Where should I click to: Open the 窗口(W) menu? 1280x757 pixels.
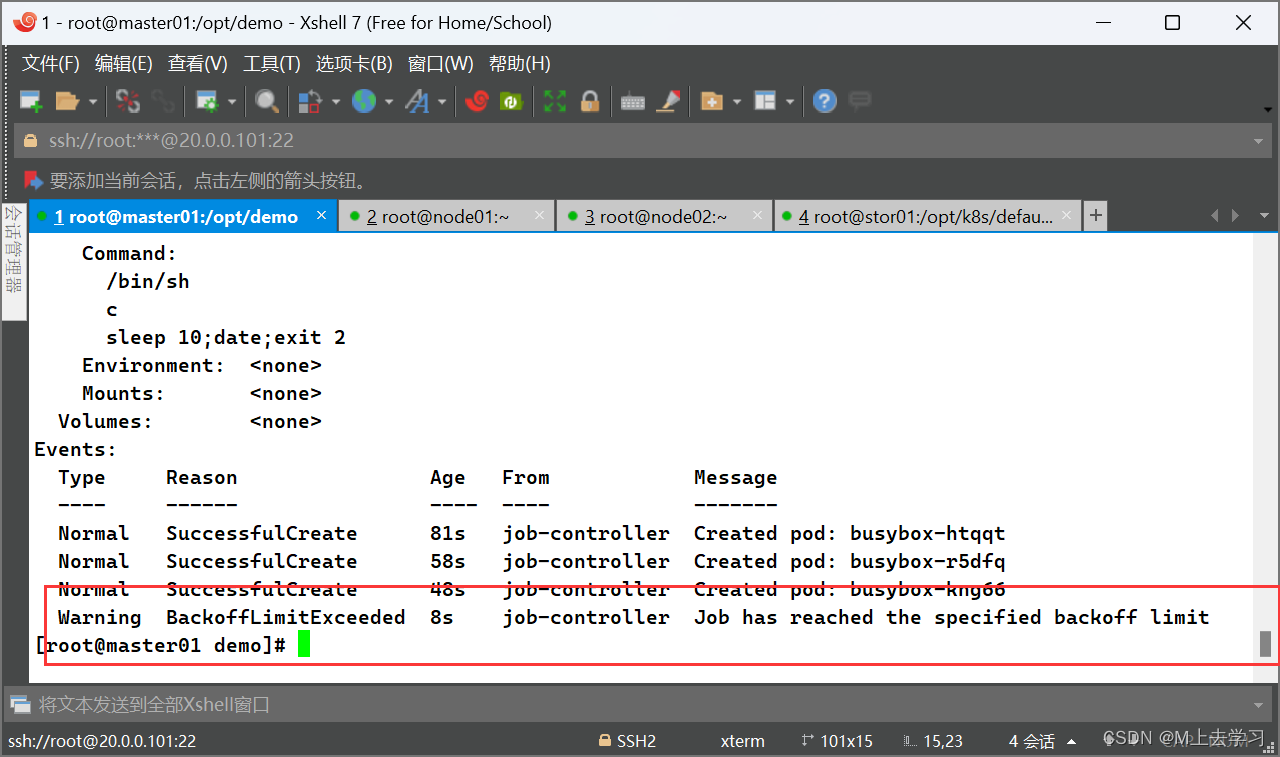click(441, 64)
